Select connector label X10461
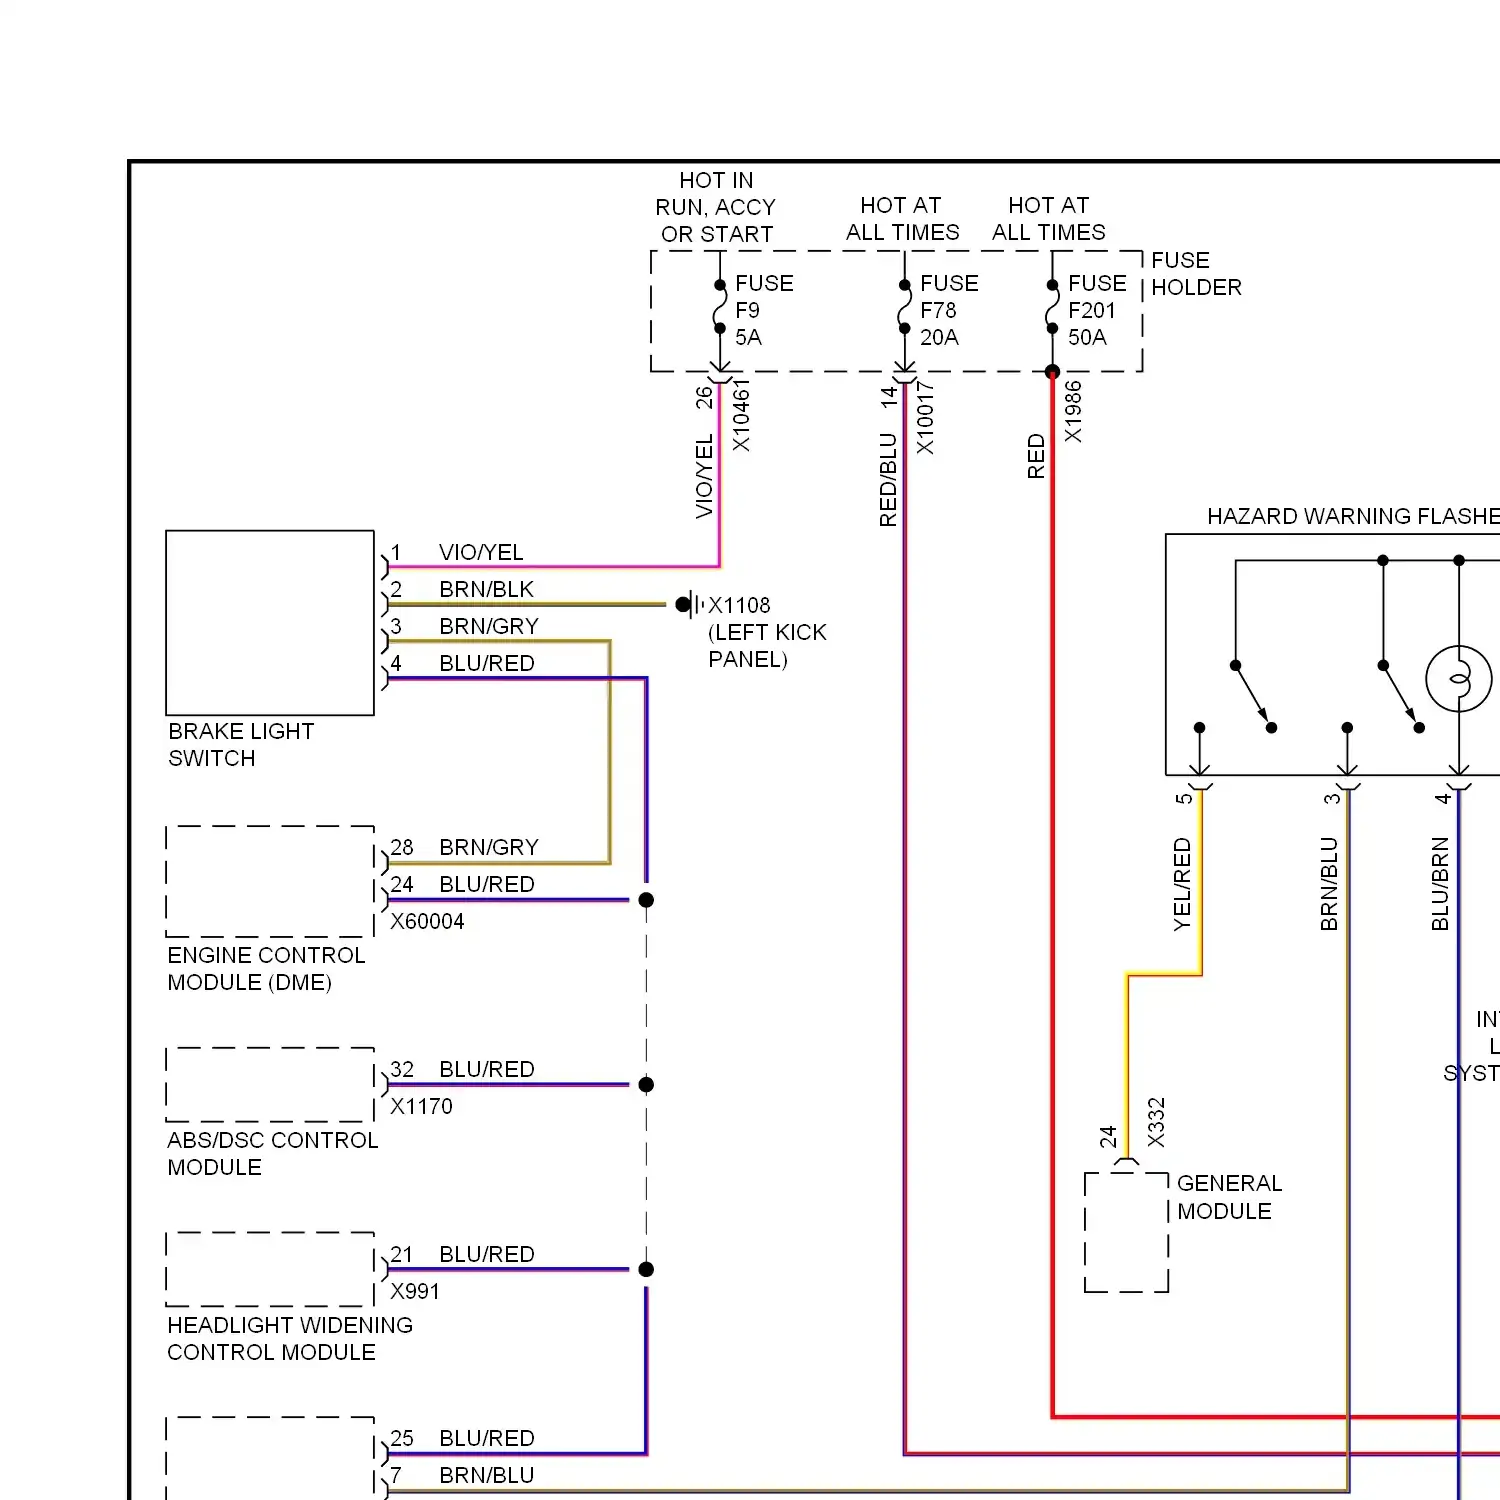Screen dimensions: 1500x1500 [x=741, y=415]
